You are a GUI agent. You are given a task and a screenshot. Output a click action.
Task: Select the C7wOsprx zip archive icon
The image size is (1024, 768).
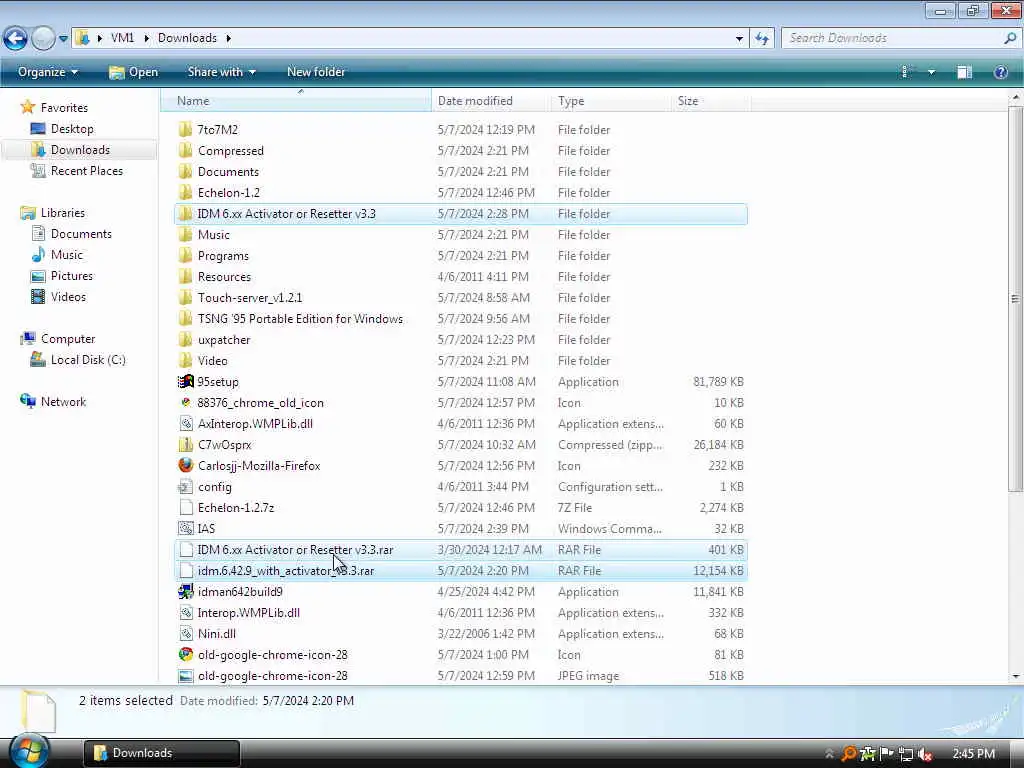point(185,444)
